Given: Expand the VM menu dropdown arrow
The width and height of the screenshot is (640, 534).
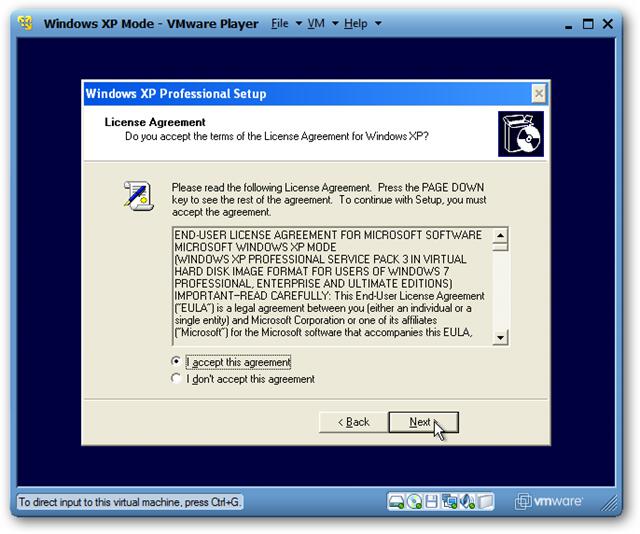Looking at the screenshot, I should [x=335, y=24].
